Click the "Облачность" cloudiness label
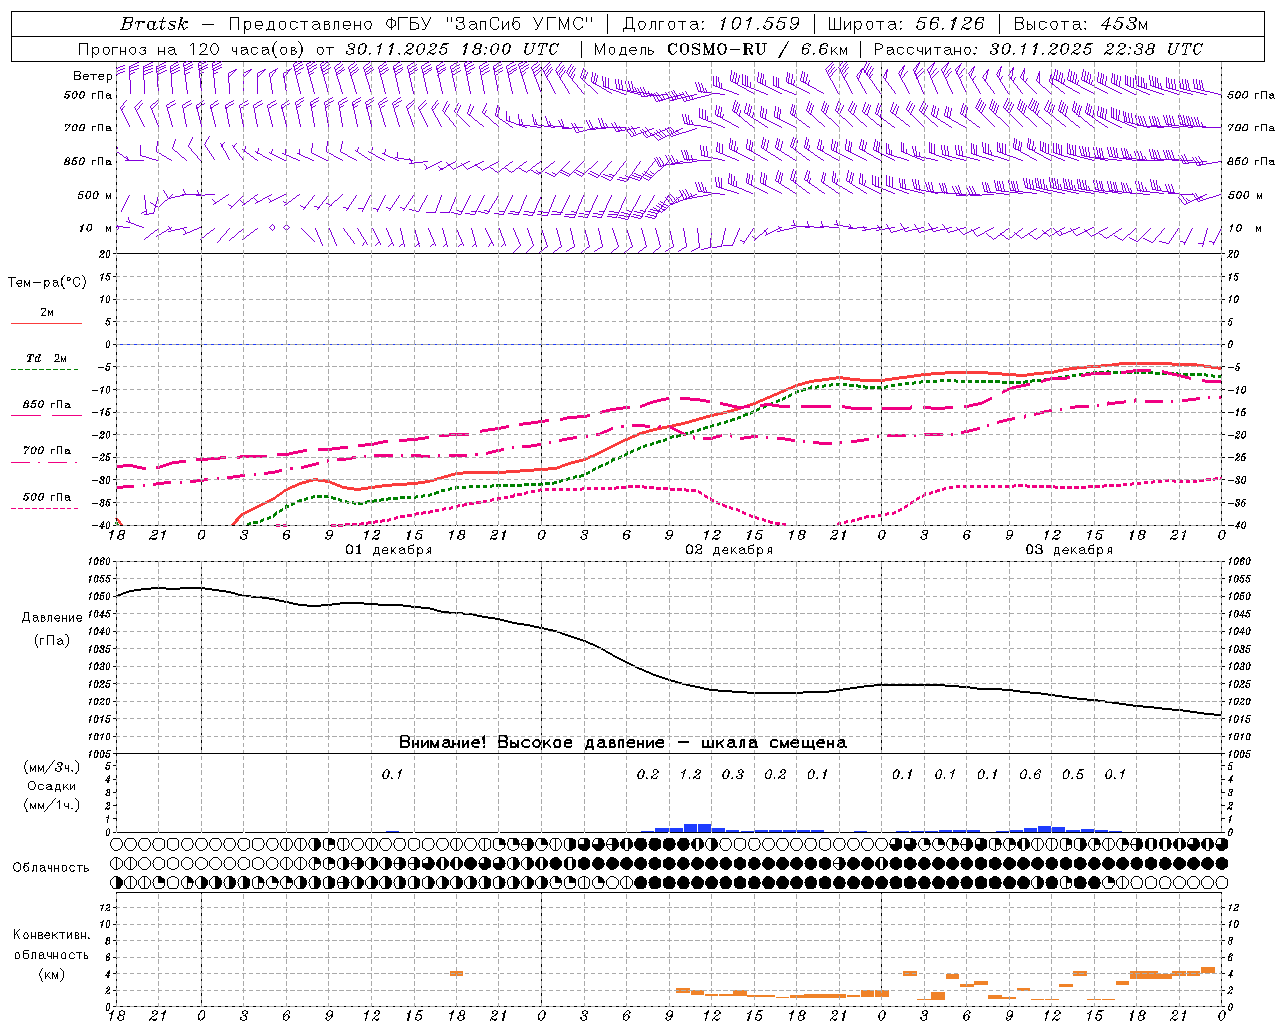Viewport: 1280px width, 1024px height. tap(51, 868)
